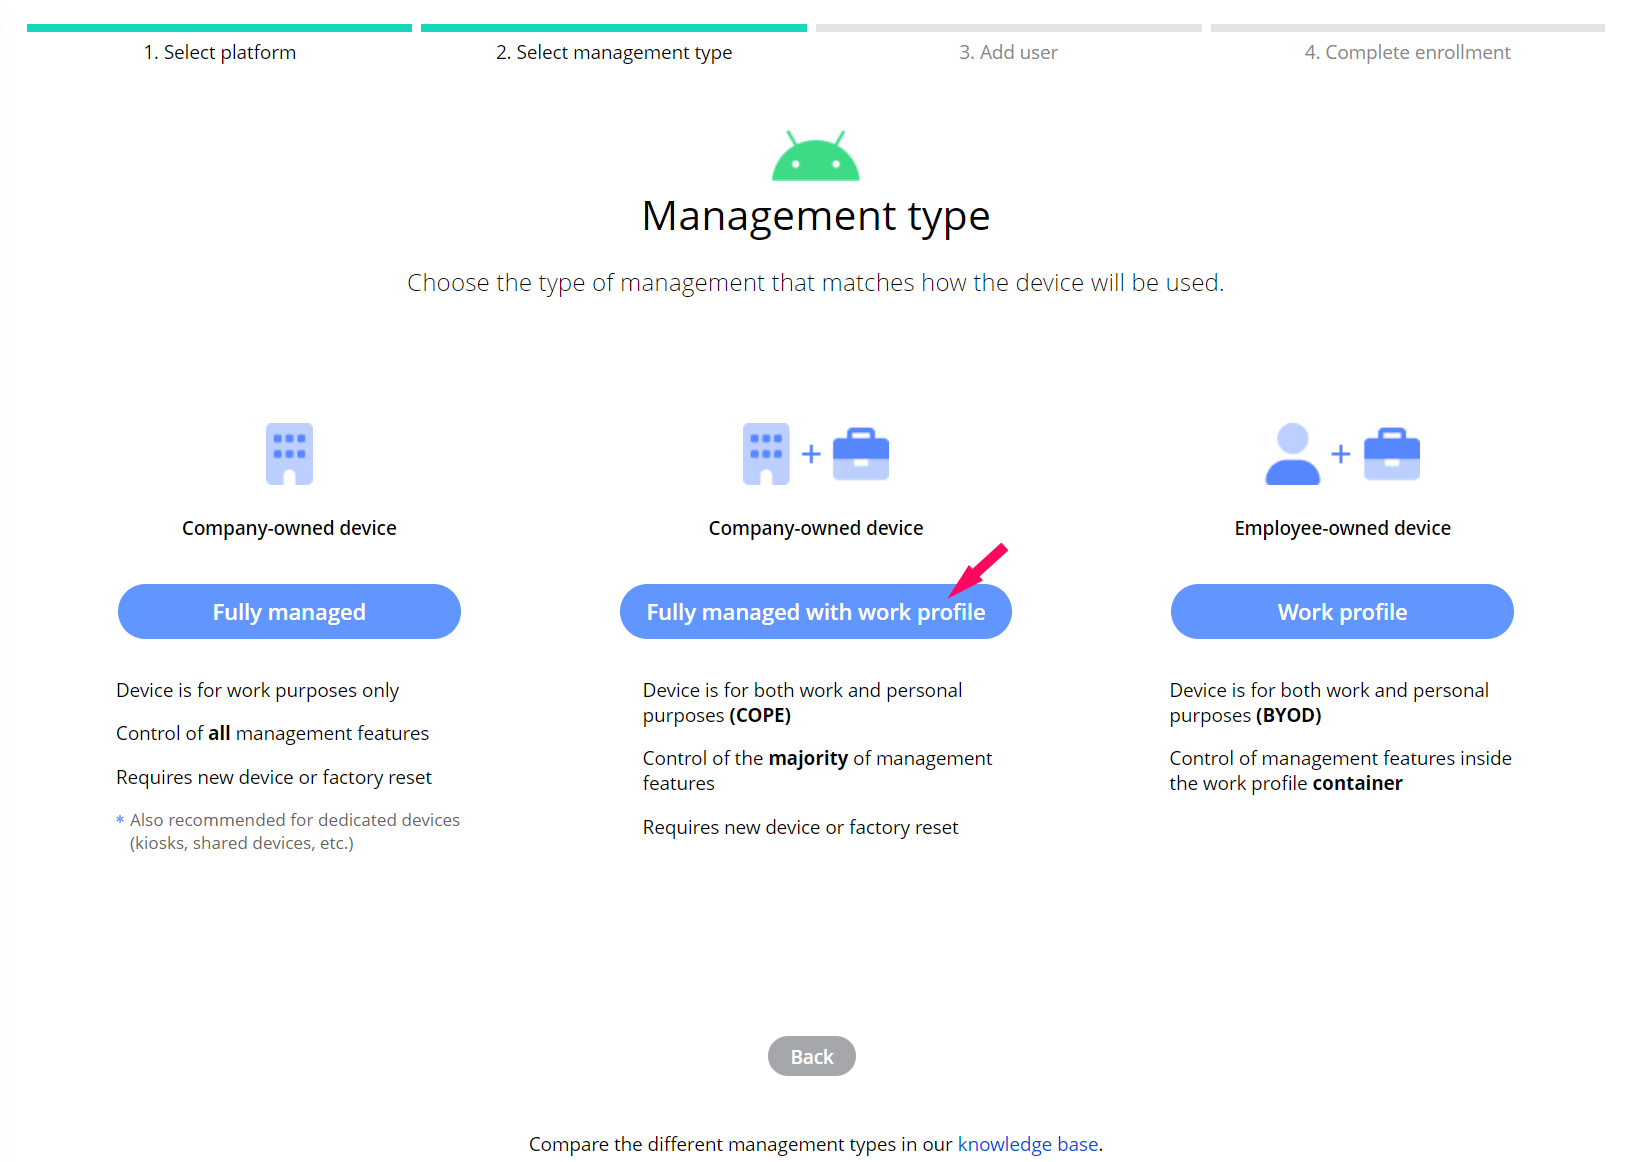Click 'Control of the majority of management features'

(817, 770)
